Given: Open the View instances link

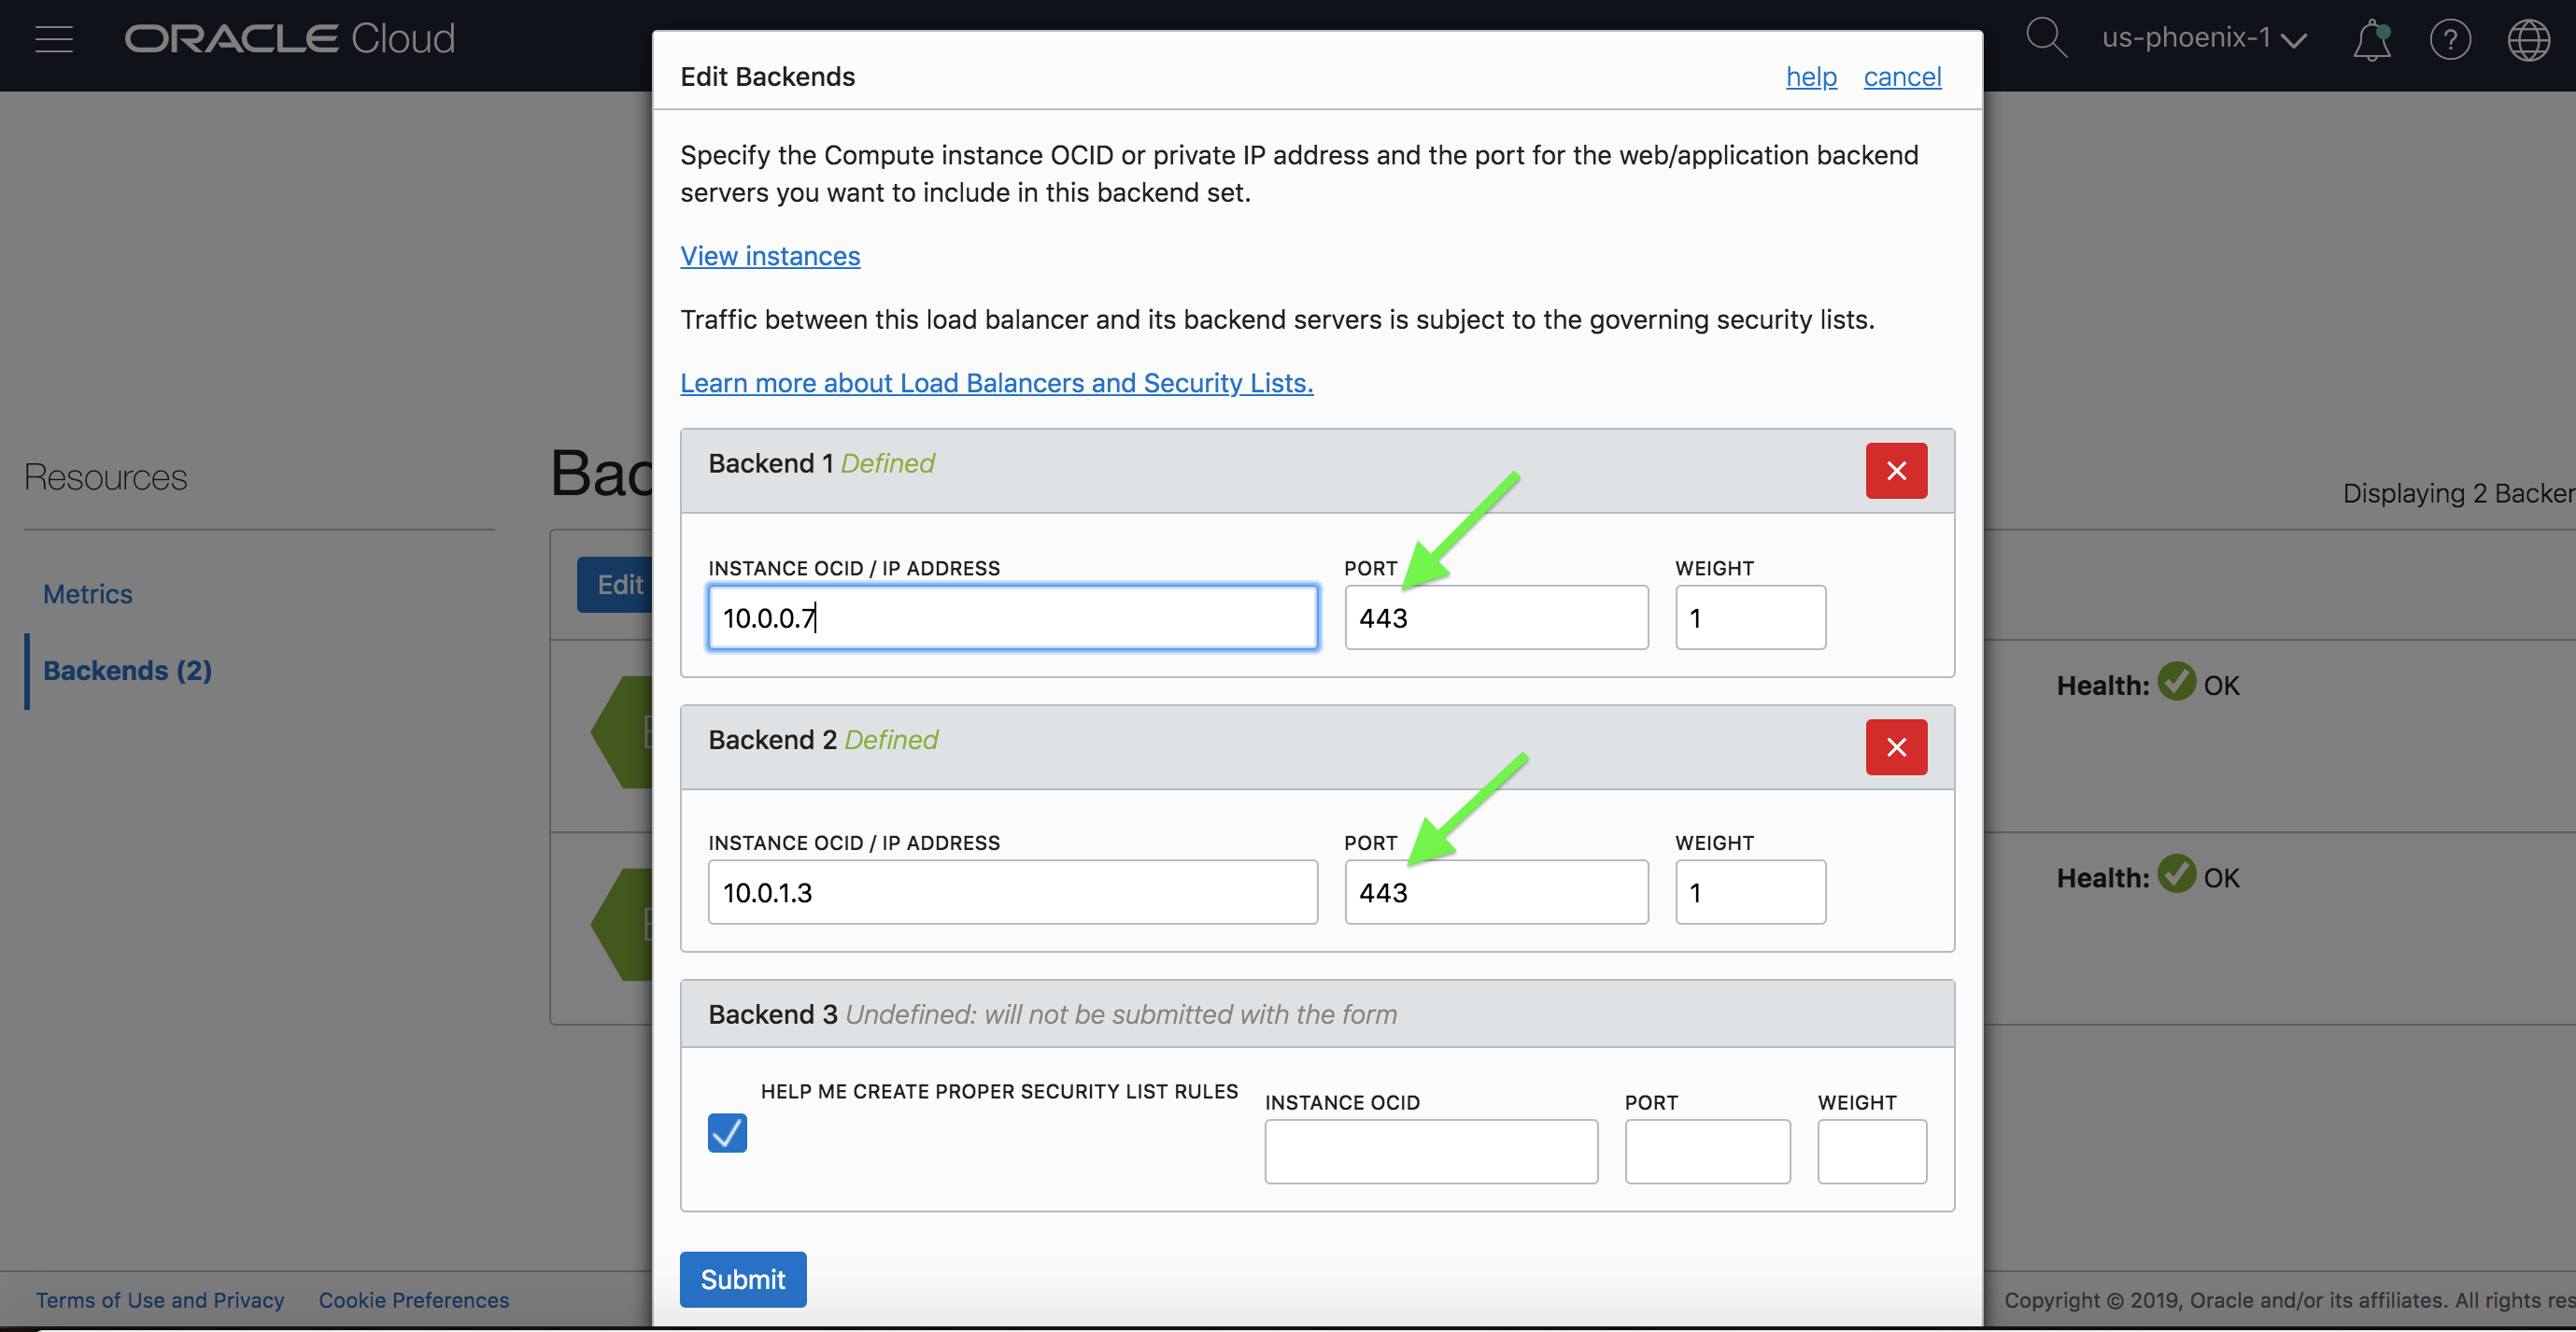Looking at the screenshot, I should pos(770,256).
